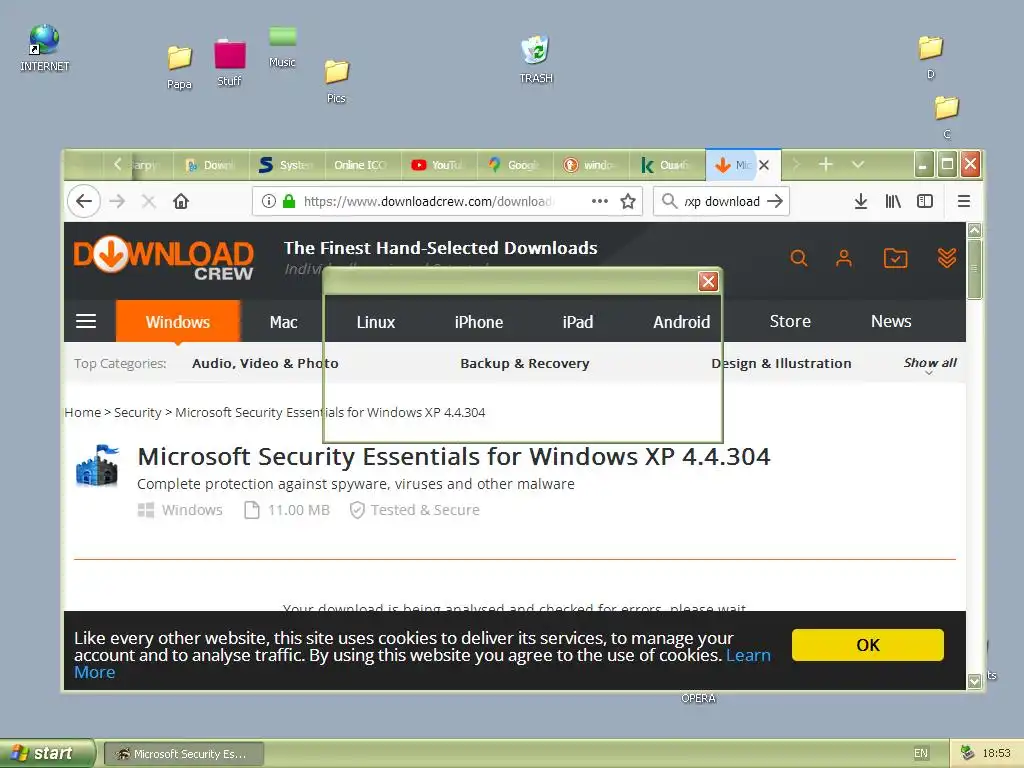The image size is (1024, 768).
Task: Open the Library bookshelf icon
Action: coord(893,201)
